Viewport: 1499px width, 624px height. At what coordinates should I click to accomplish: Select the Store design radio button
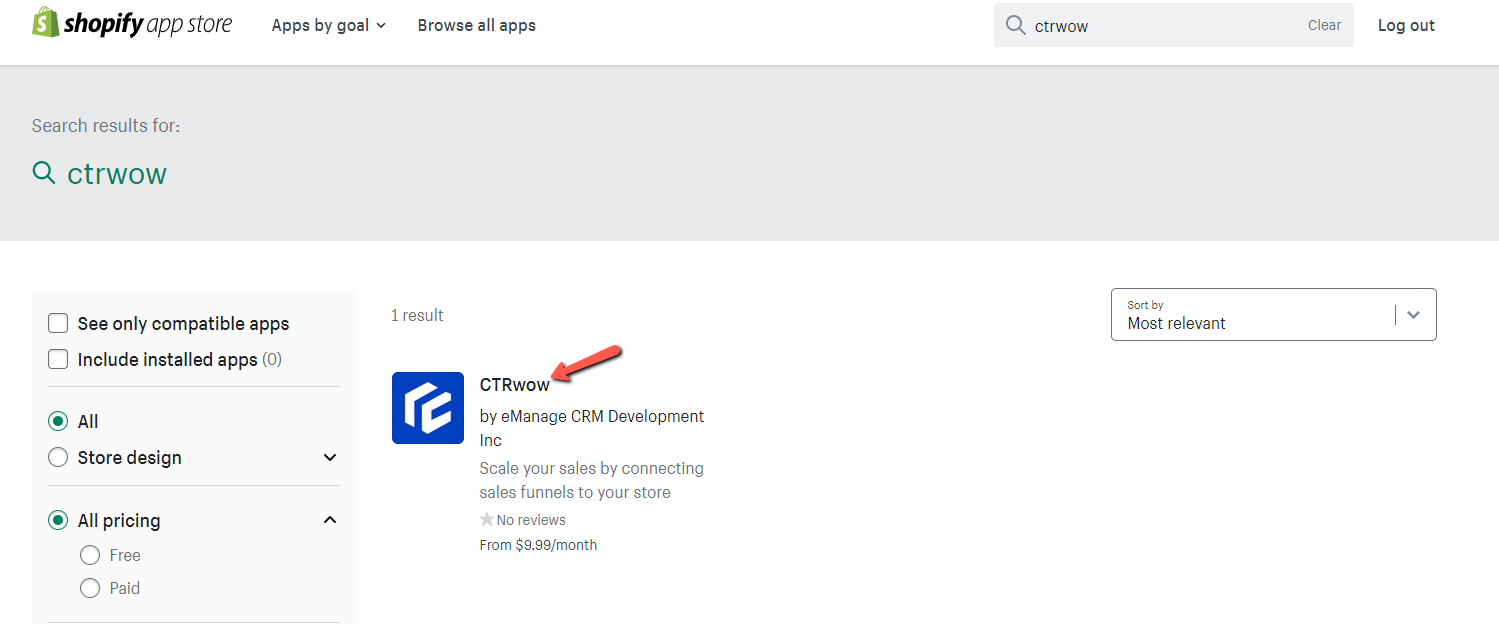58,458
